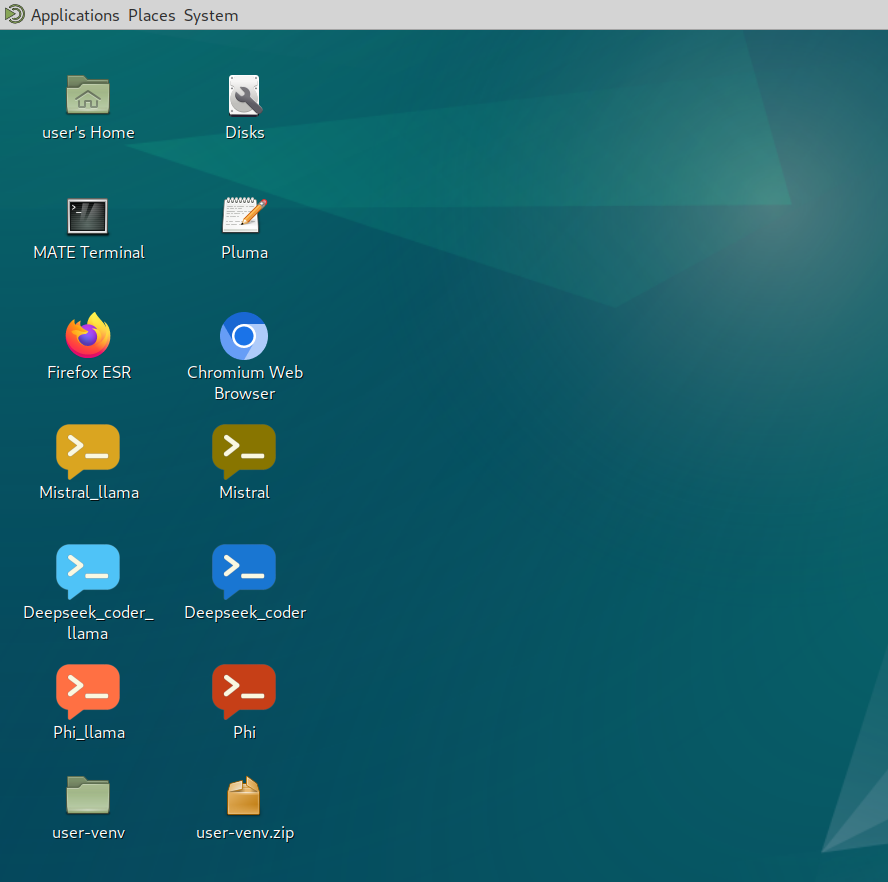Open the user's Home folder
888x882 pixels.
coord(88,96)
